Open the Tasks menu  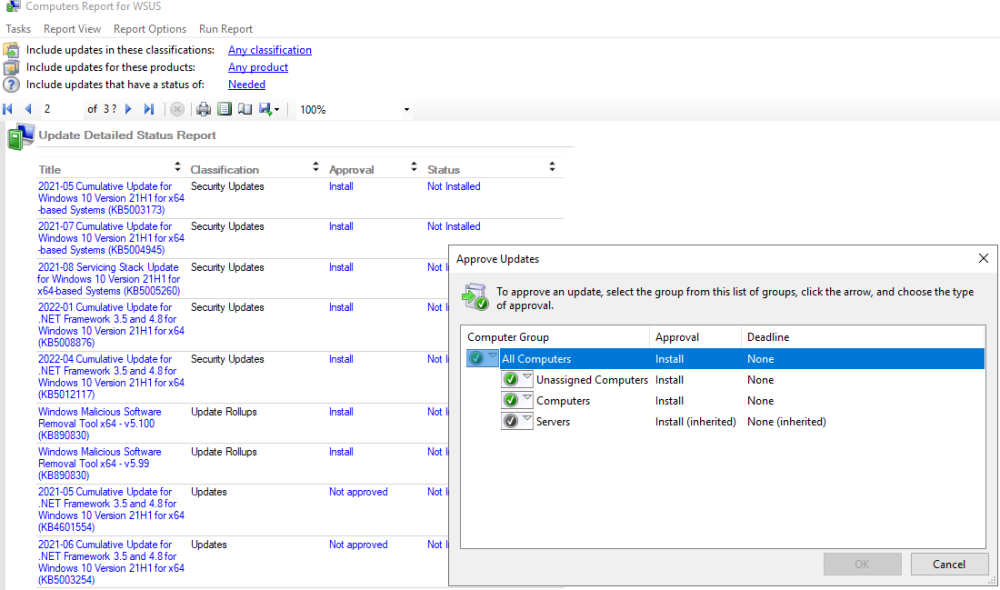tap(18, 29)
